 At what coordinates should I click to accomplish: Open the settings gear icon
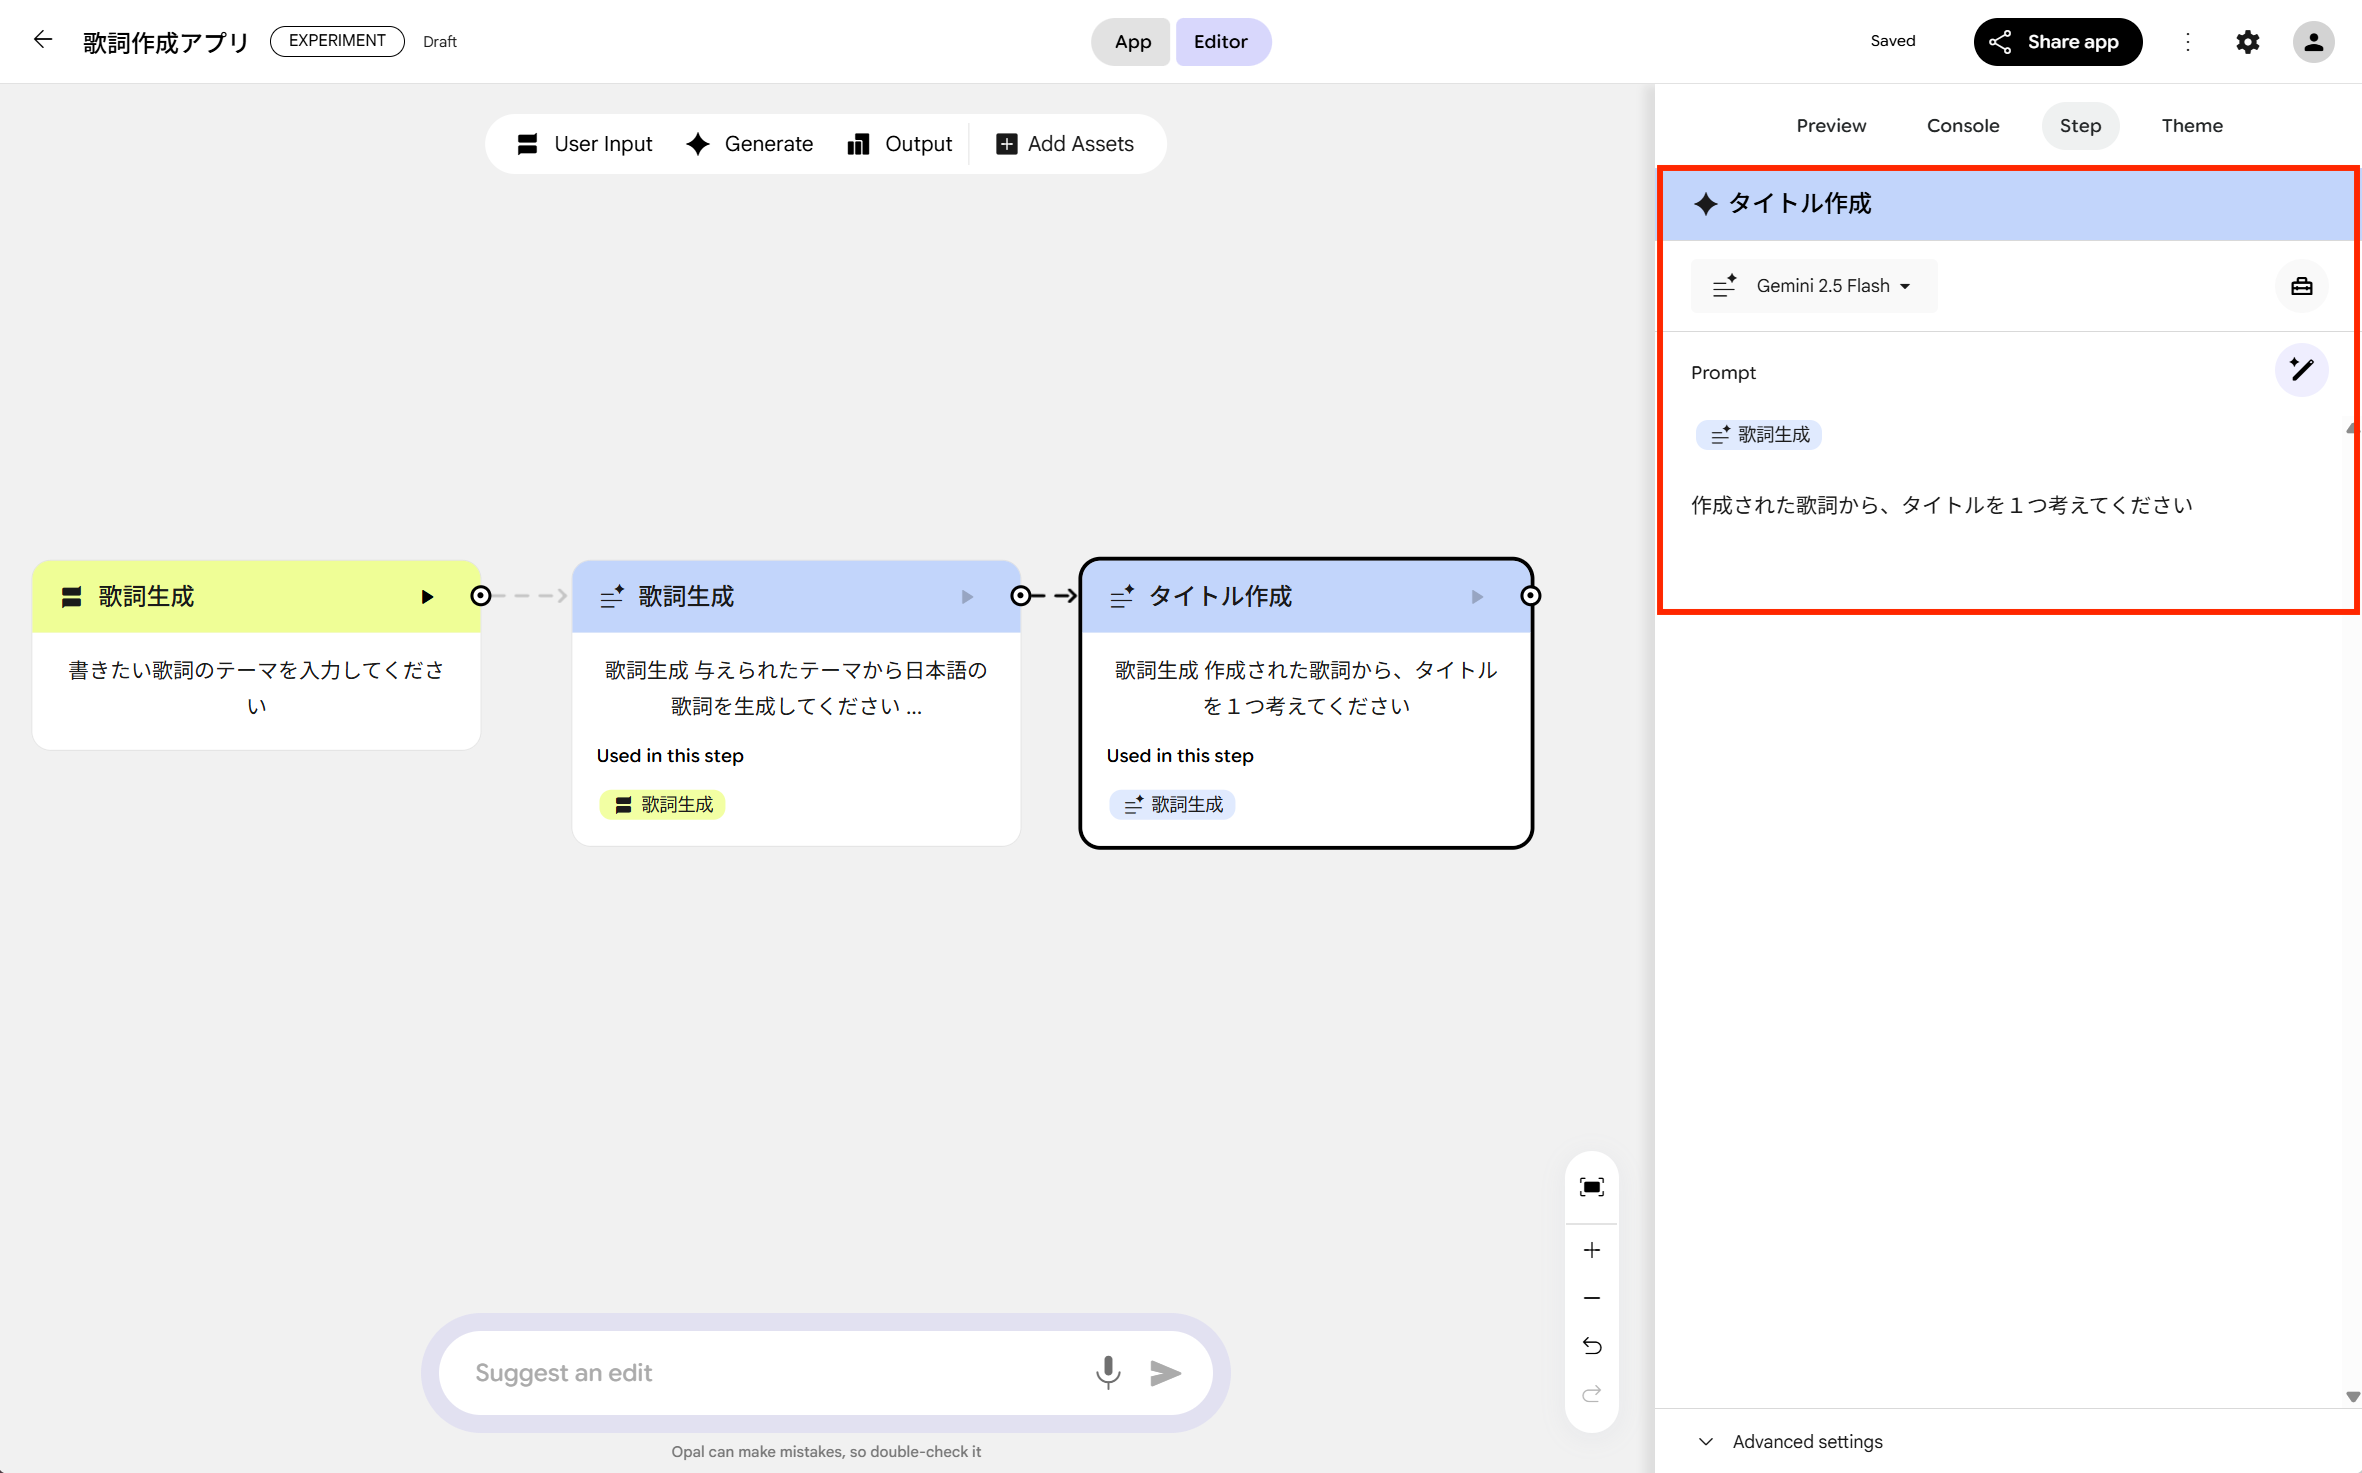(x=2247, y=42)
